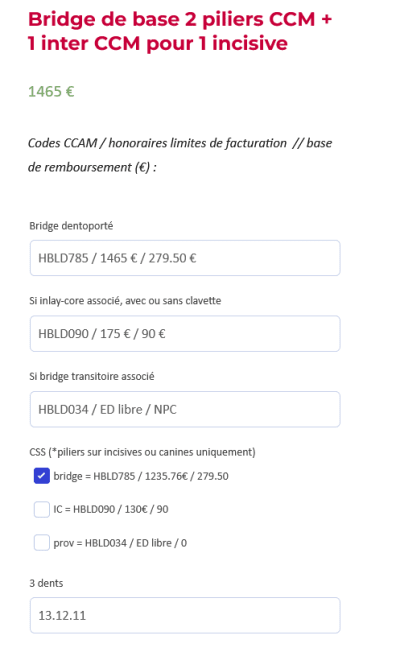This screenshot has width=400, height=656.
Task: Click the Bridge dentoporté input field
Action: pyautogui.click(x=185, y=258)
